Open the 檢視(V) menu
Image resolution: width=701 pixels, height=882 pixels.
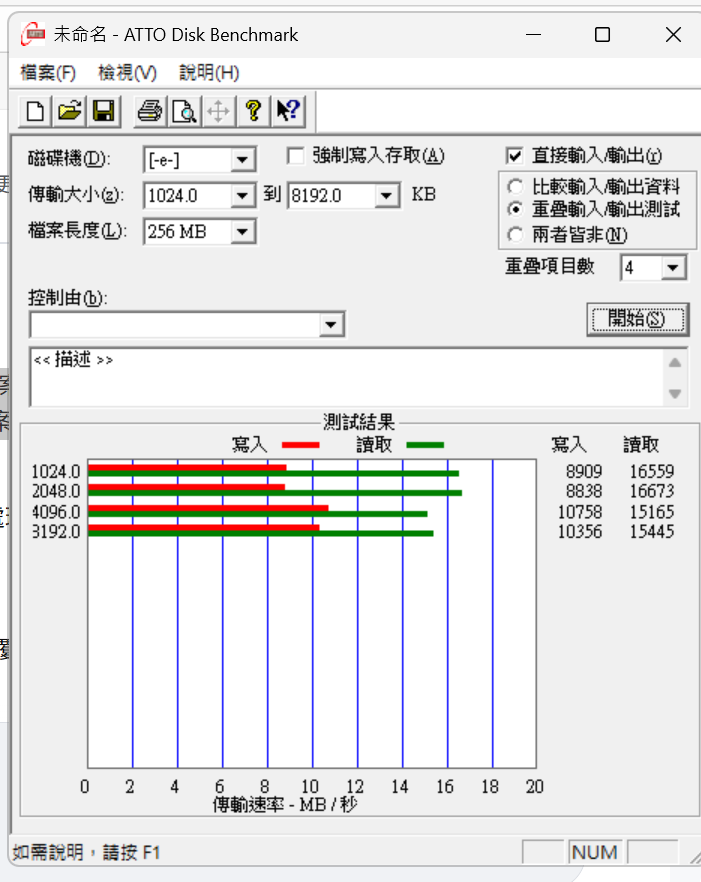click(127, 73)
